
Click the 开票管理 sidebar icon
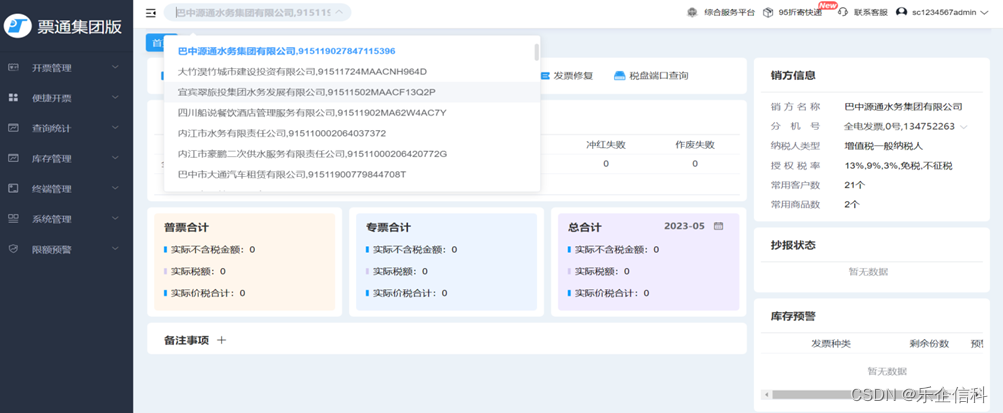[13, 67]
